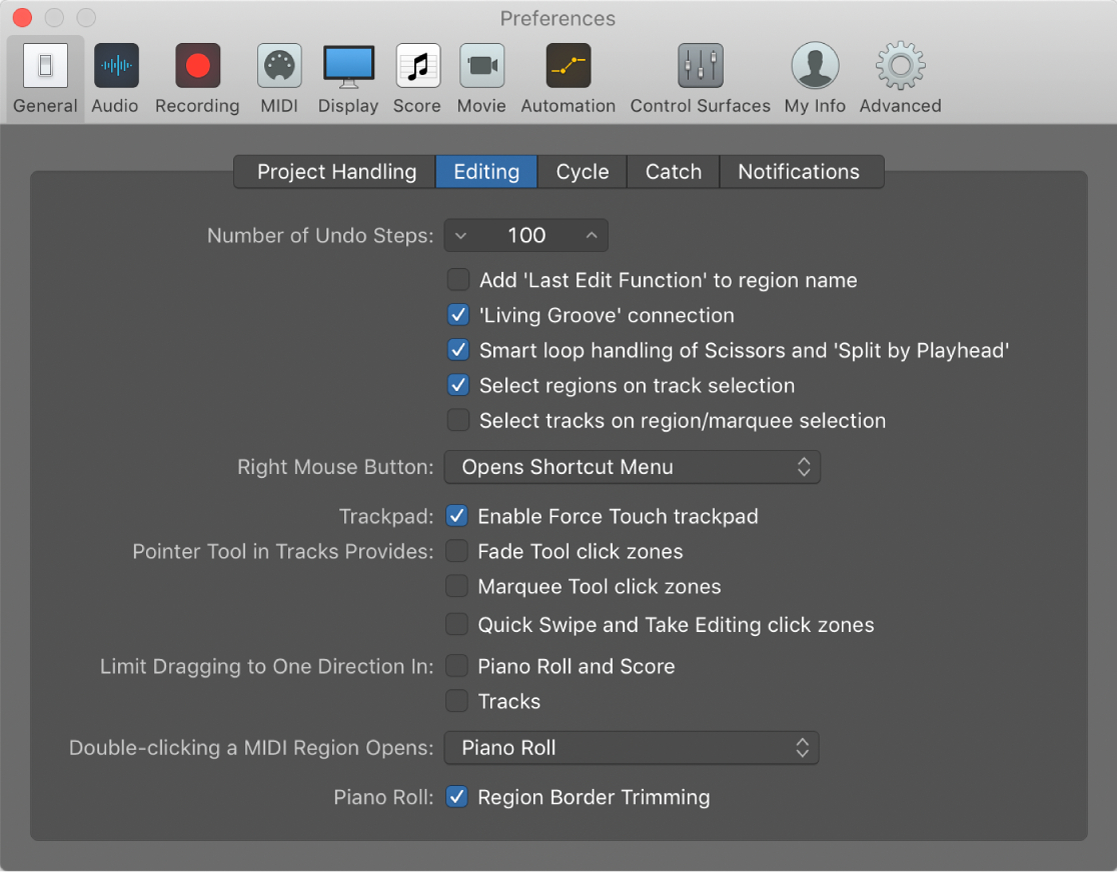The width and height of the screenshot is (1117, 872).
Task: Select the Catch tab
Action: coord(672,171)
